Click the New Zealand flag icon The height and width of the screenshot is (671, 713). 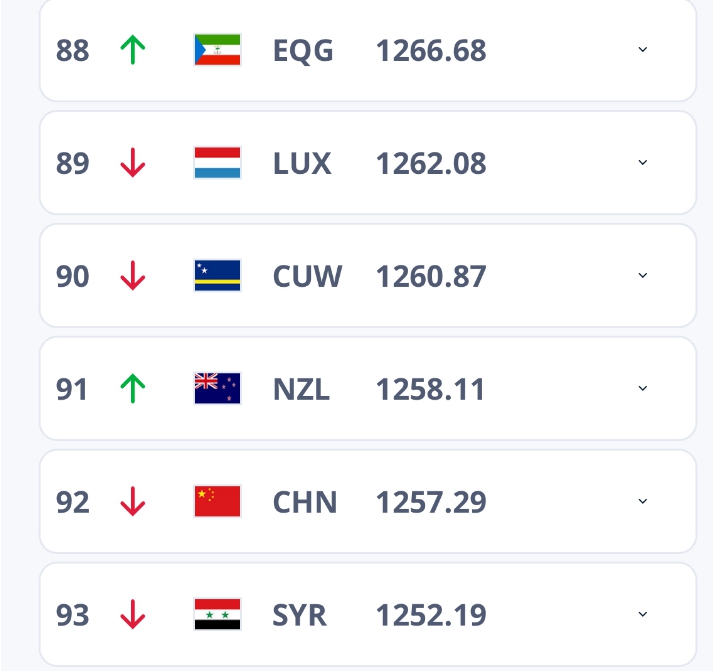(217, 389)
